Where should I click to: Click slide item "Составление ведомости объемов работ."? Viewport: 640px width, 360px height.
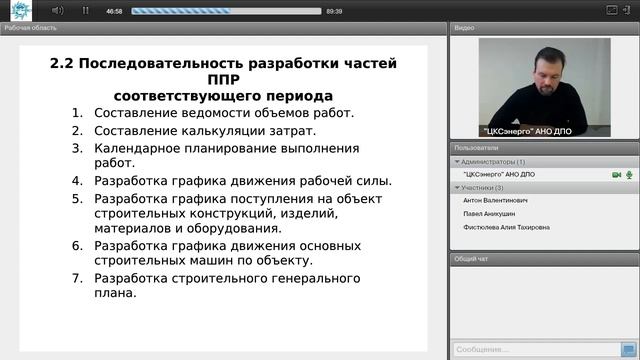[x=224, y=113]
